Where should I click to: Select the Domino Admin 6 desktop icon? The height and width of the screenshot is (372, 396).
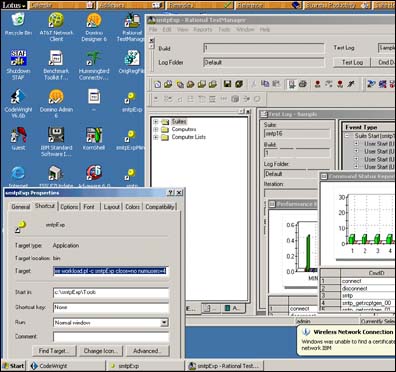56,103
